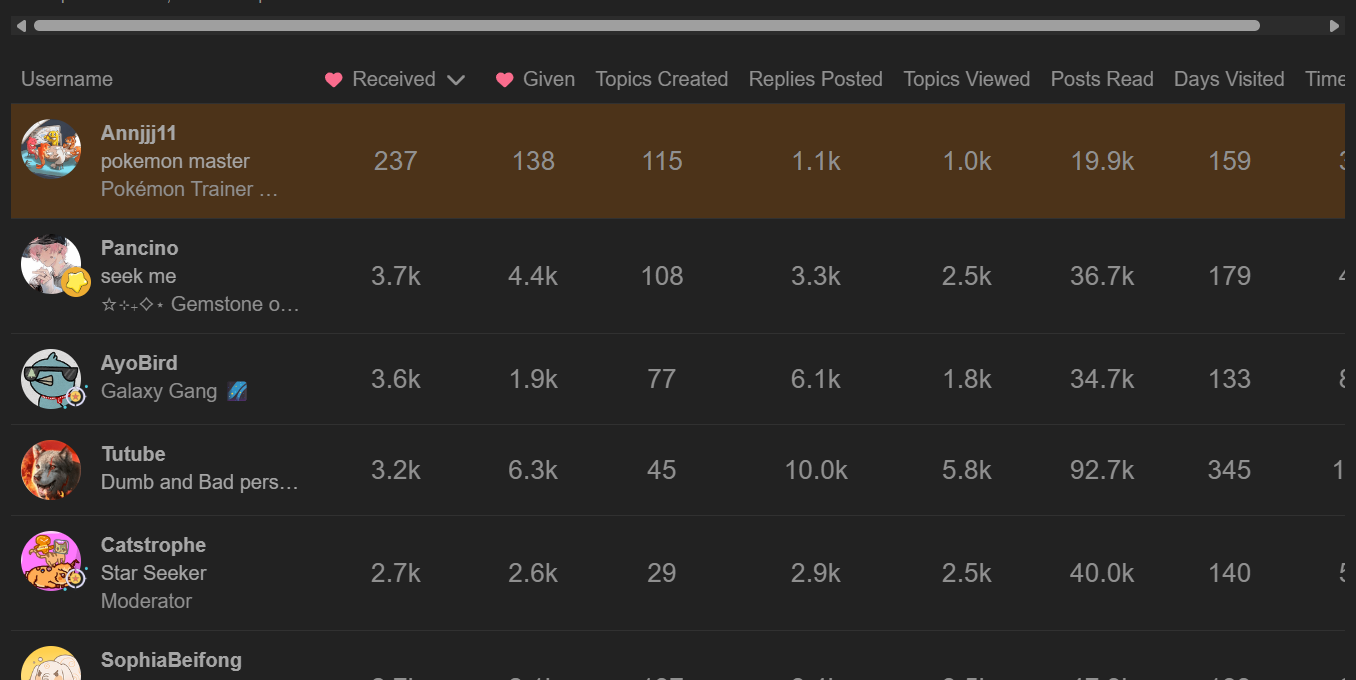Click the Galaxy Gang flair icon
This screenshot has width=1356, height=680.
[237, 391]
